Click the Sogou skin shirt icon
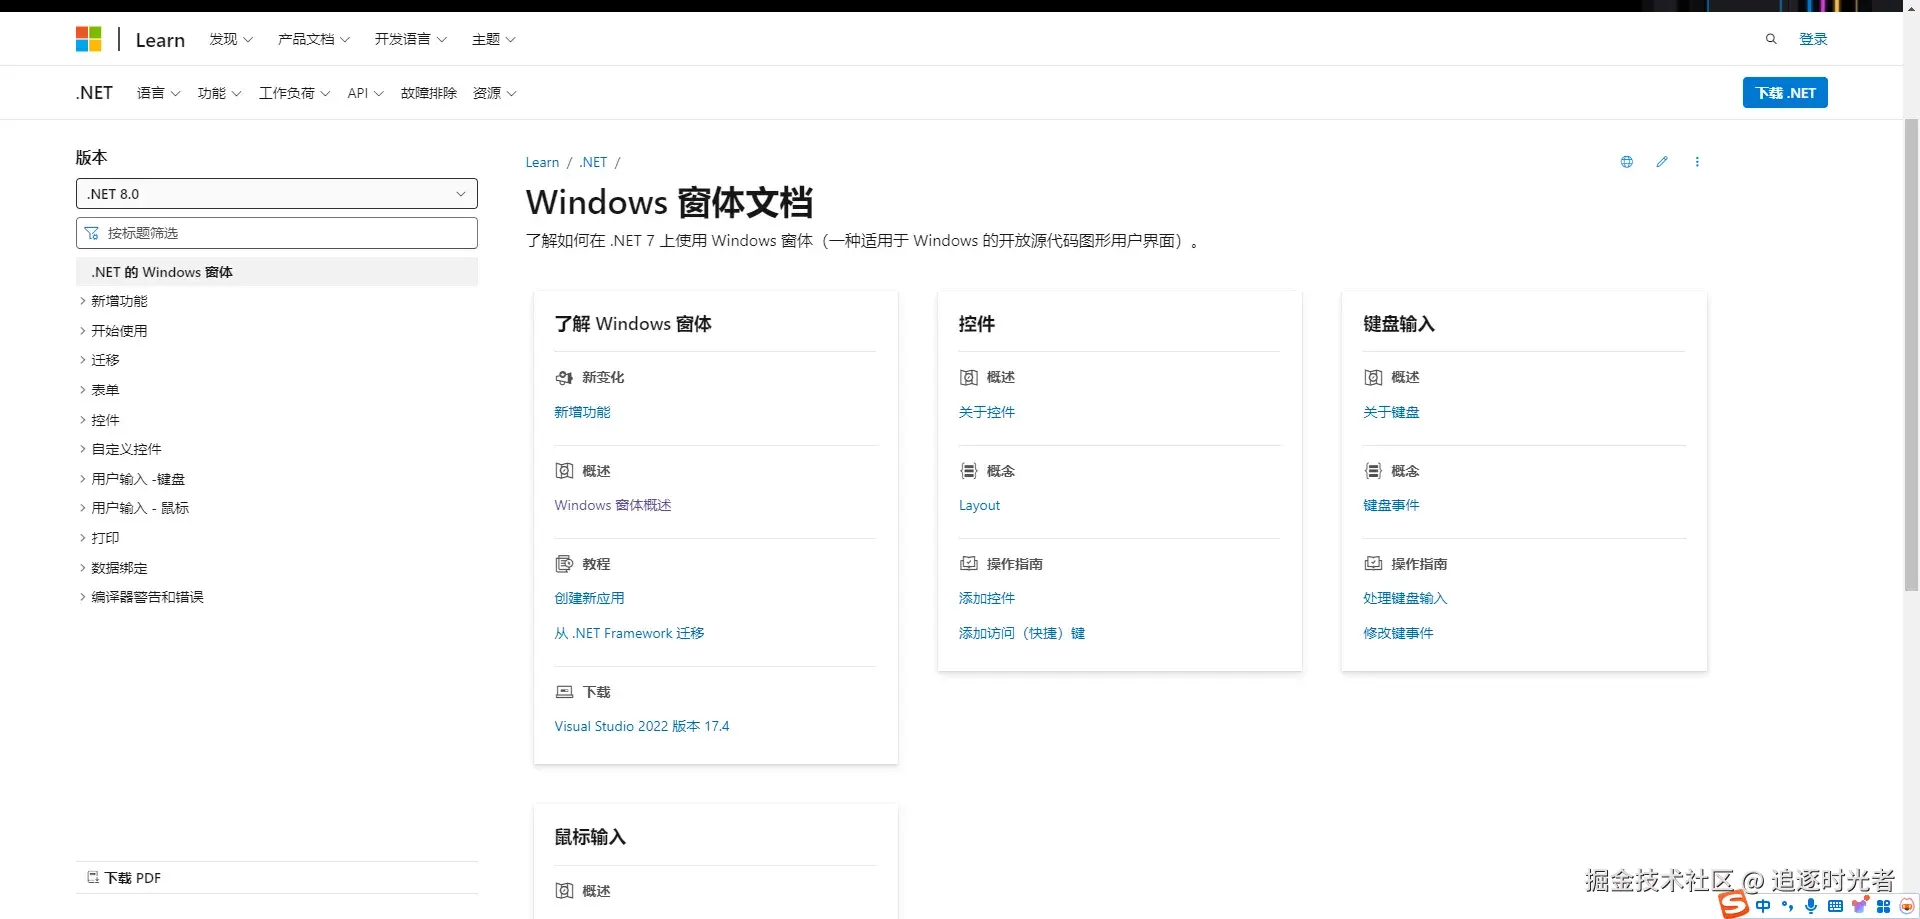 [1860, 906]
